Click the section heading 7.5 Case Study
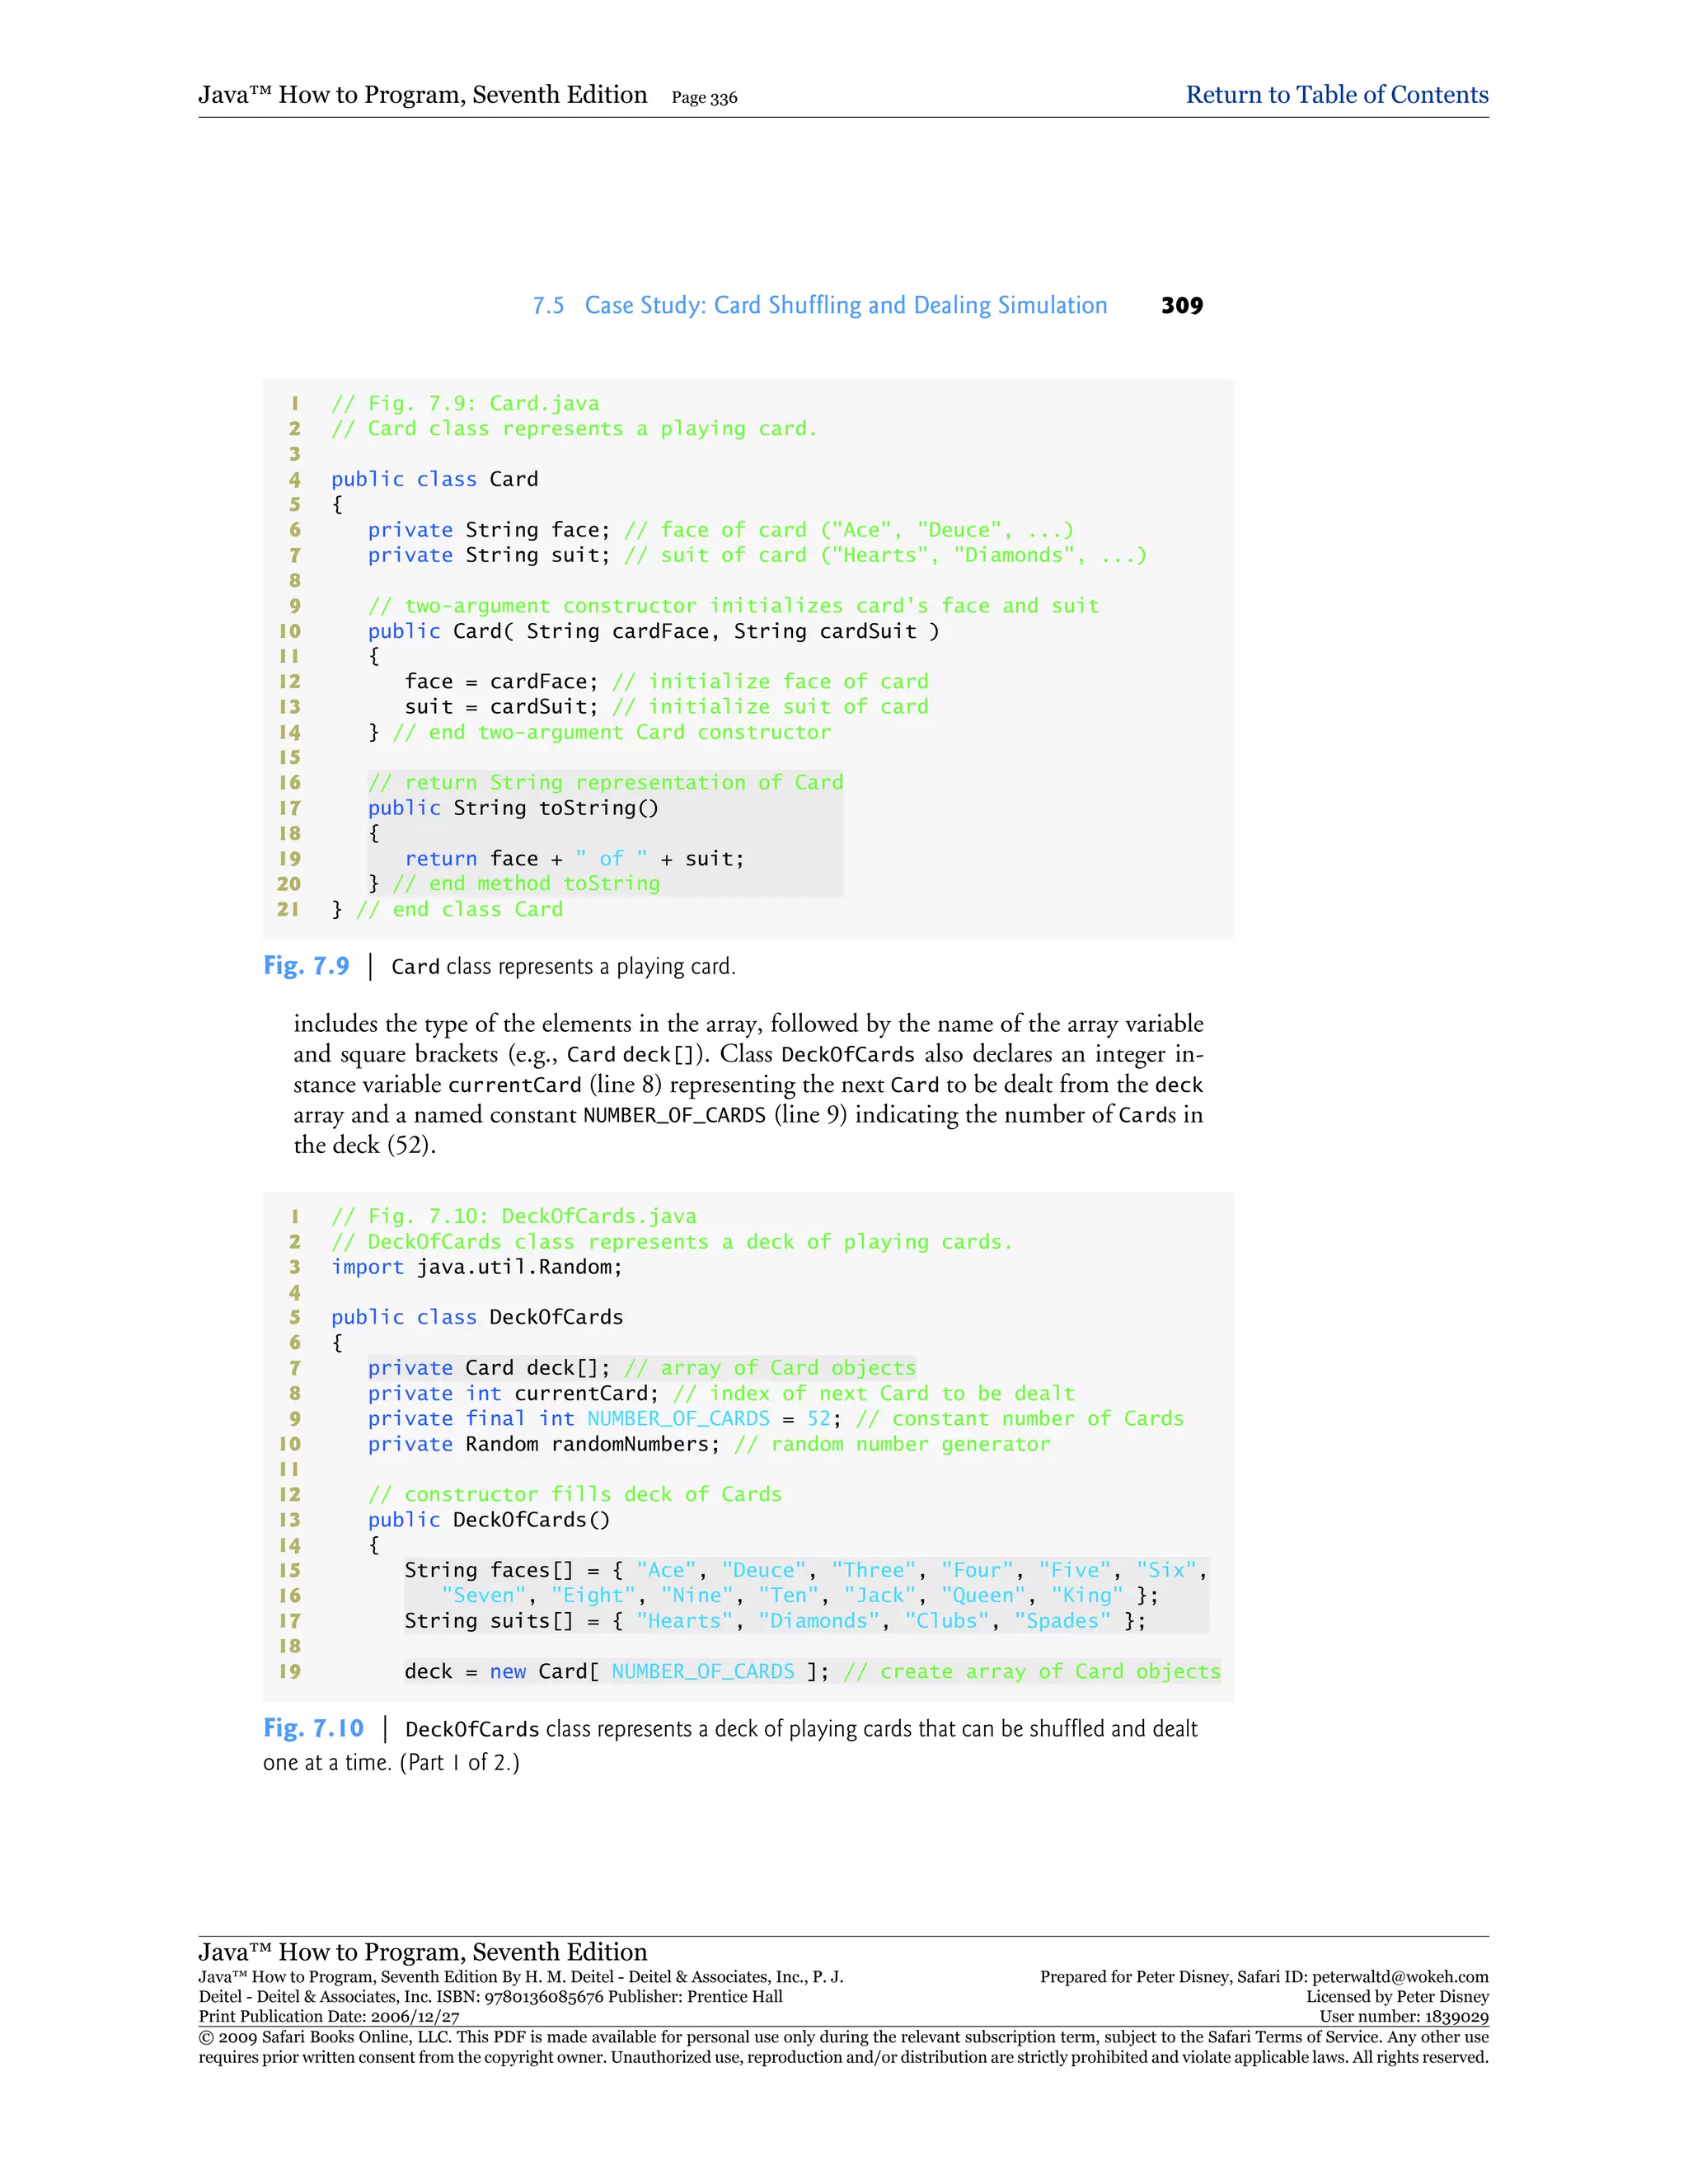Screen dimensions: 1688x2184 pyautogui.click(x=819, y=306)
